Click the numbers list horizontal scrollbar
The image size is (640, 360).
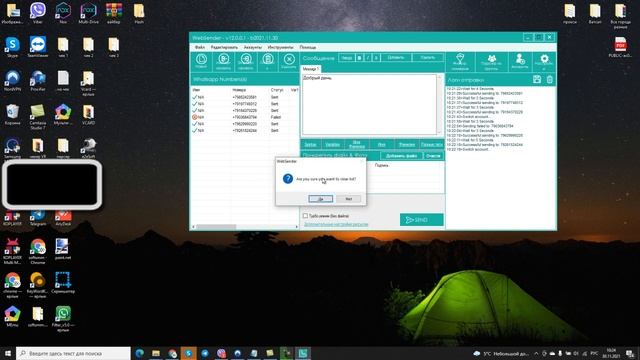244,227
